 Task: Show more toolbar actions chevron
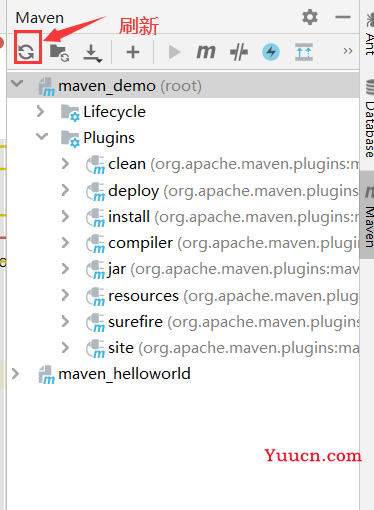pos(348,51)
